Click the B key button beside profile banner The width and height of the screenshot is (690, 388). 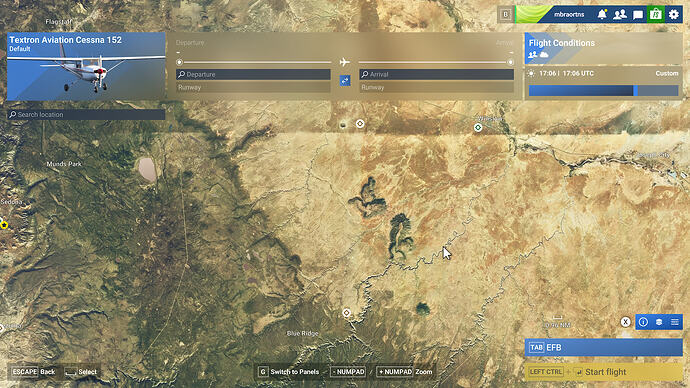(505, 15)
